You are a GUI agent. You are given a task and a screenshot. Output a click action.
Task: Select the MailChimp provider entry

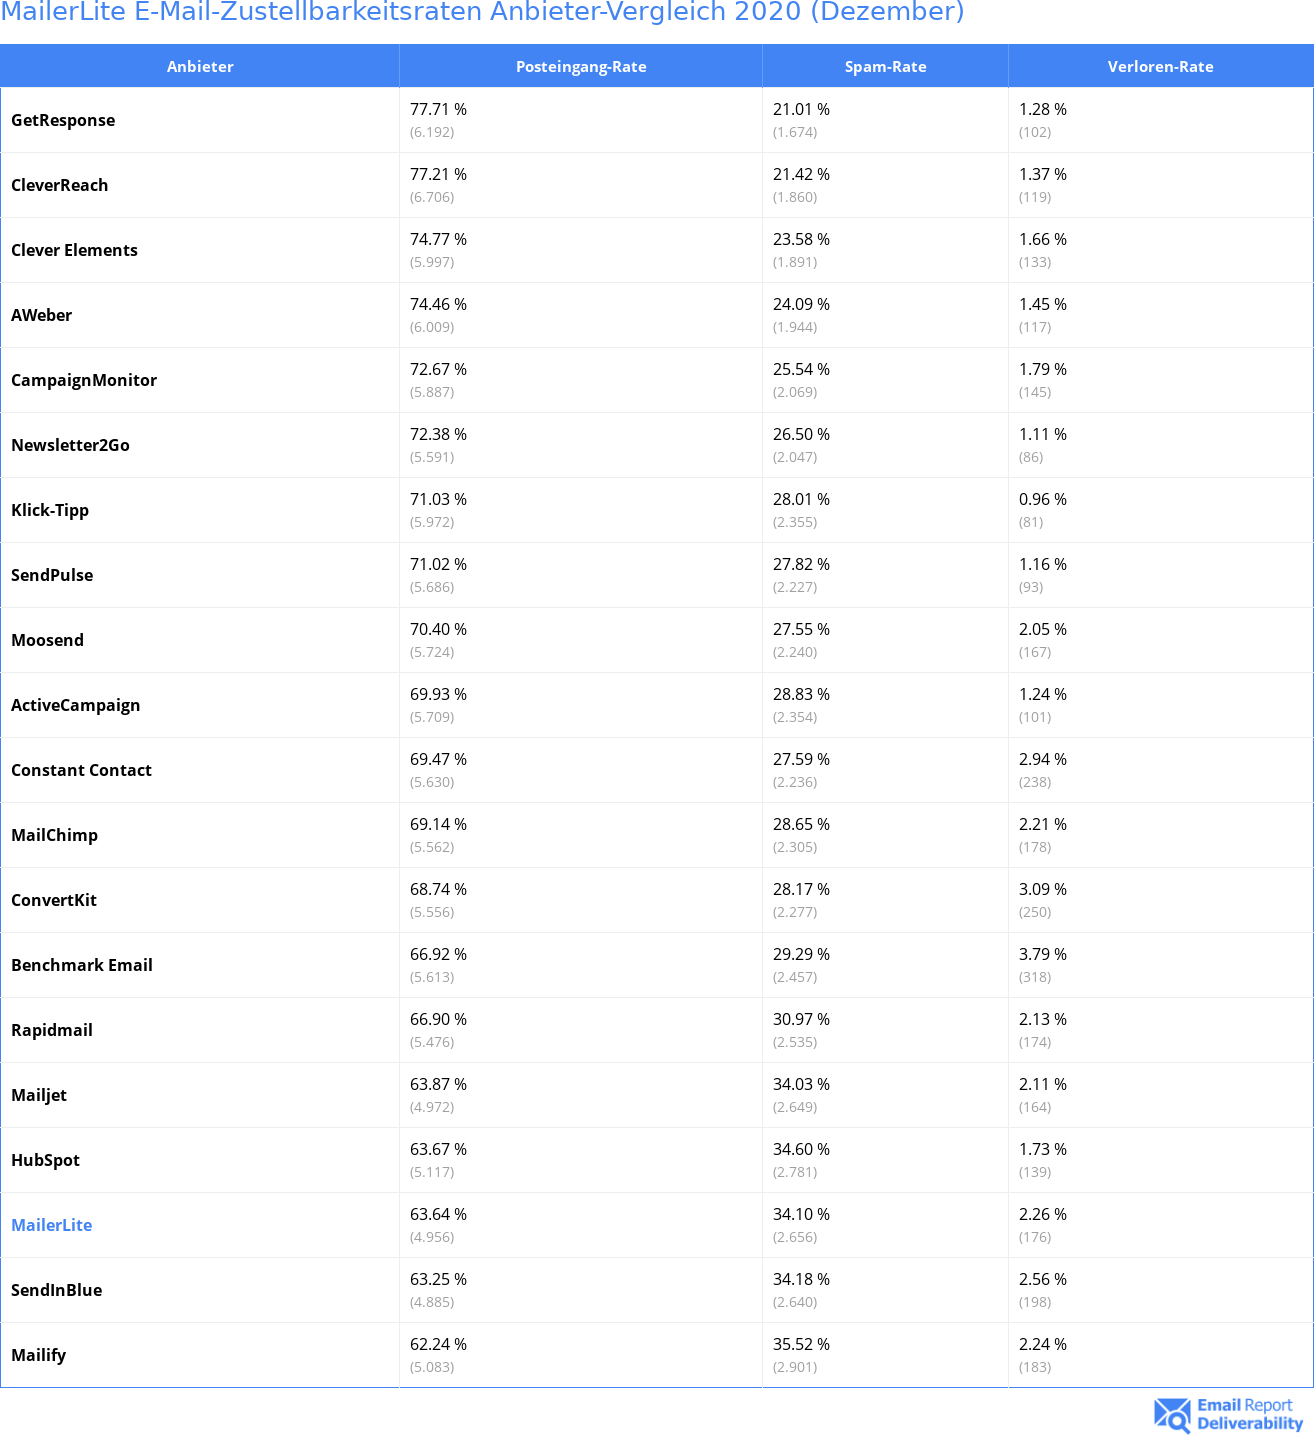tap(55, 835)
